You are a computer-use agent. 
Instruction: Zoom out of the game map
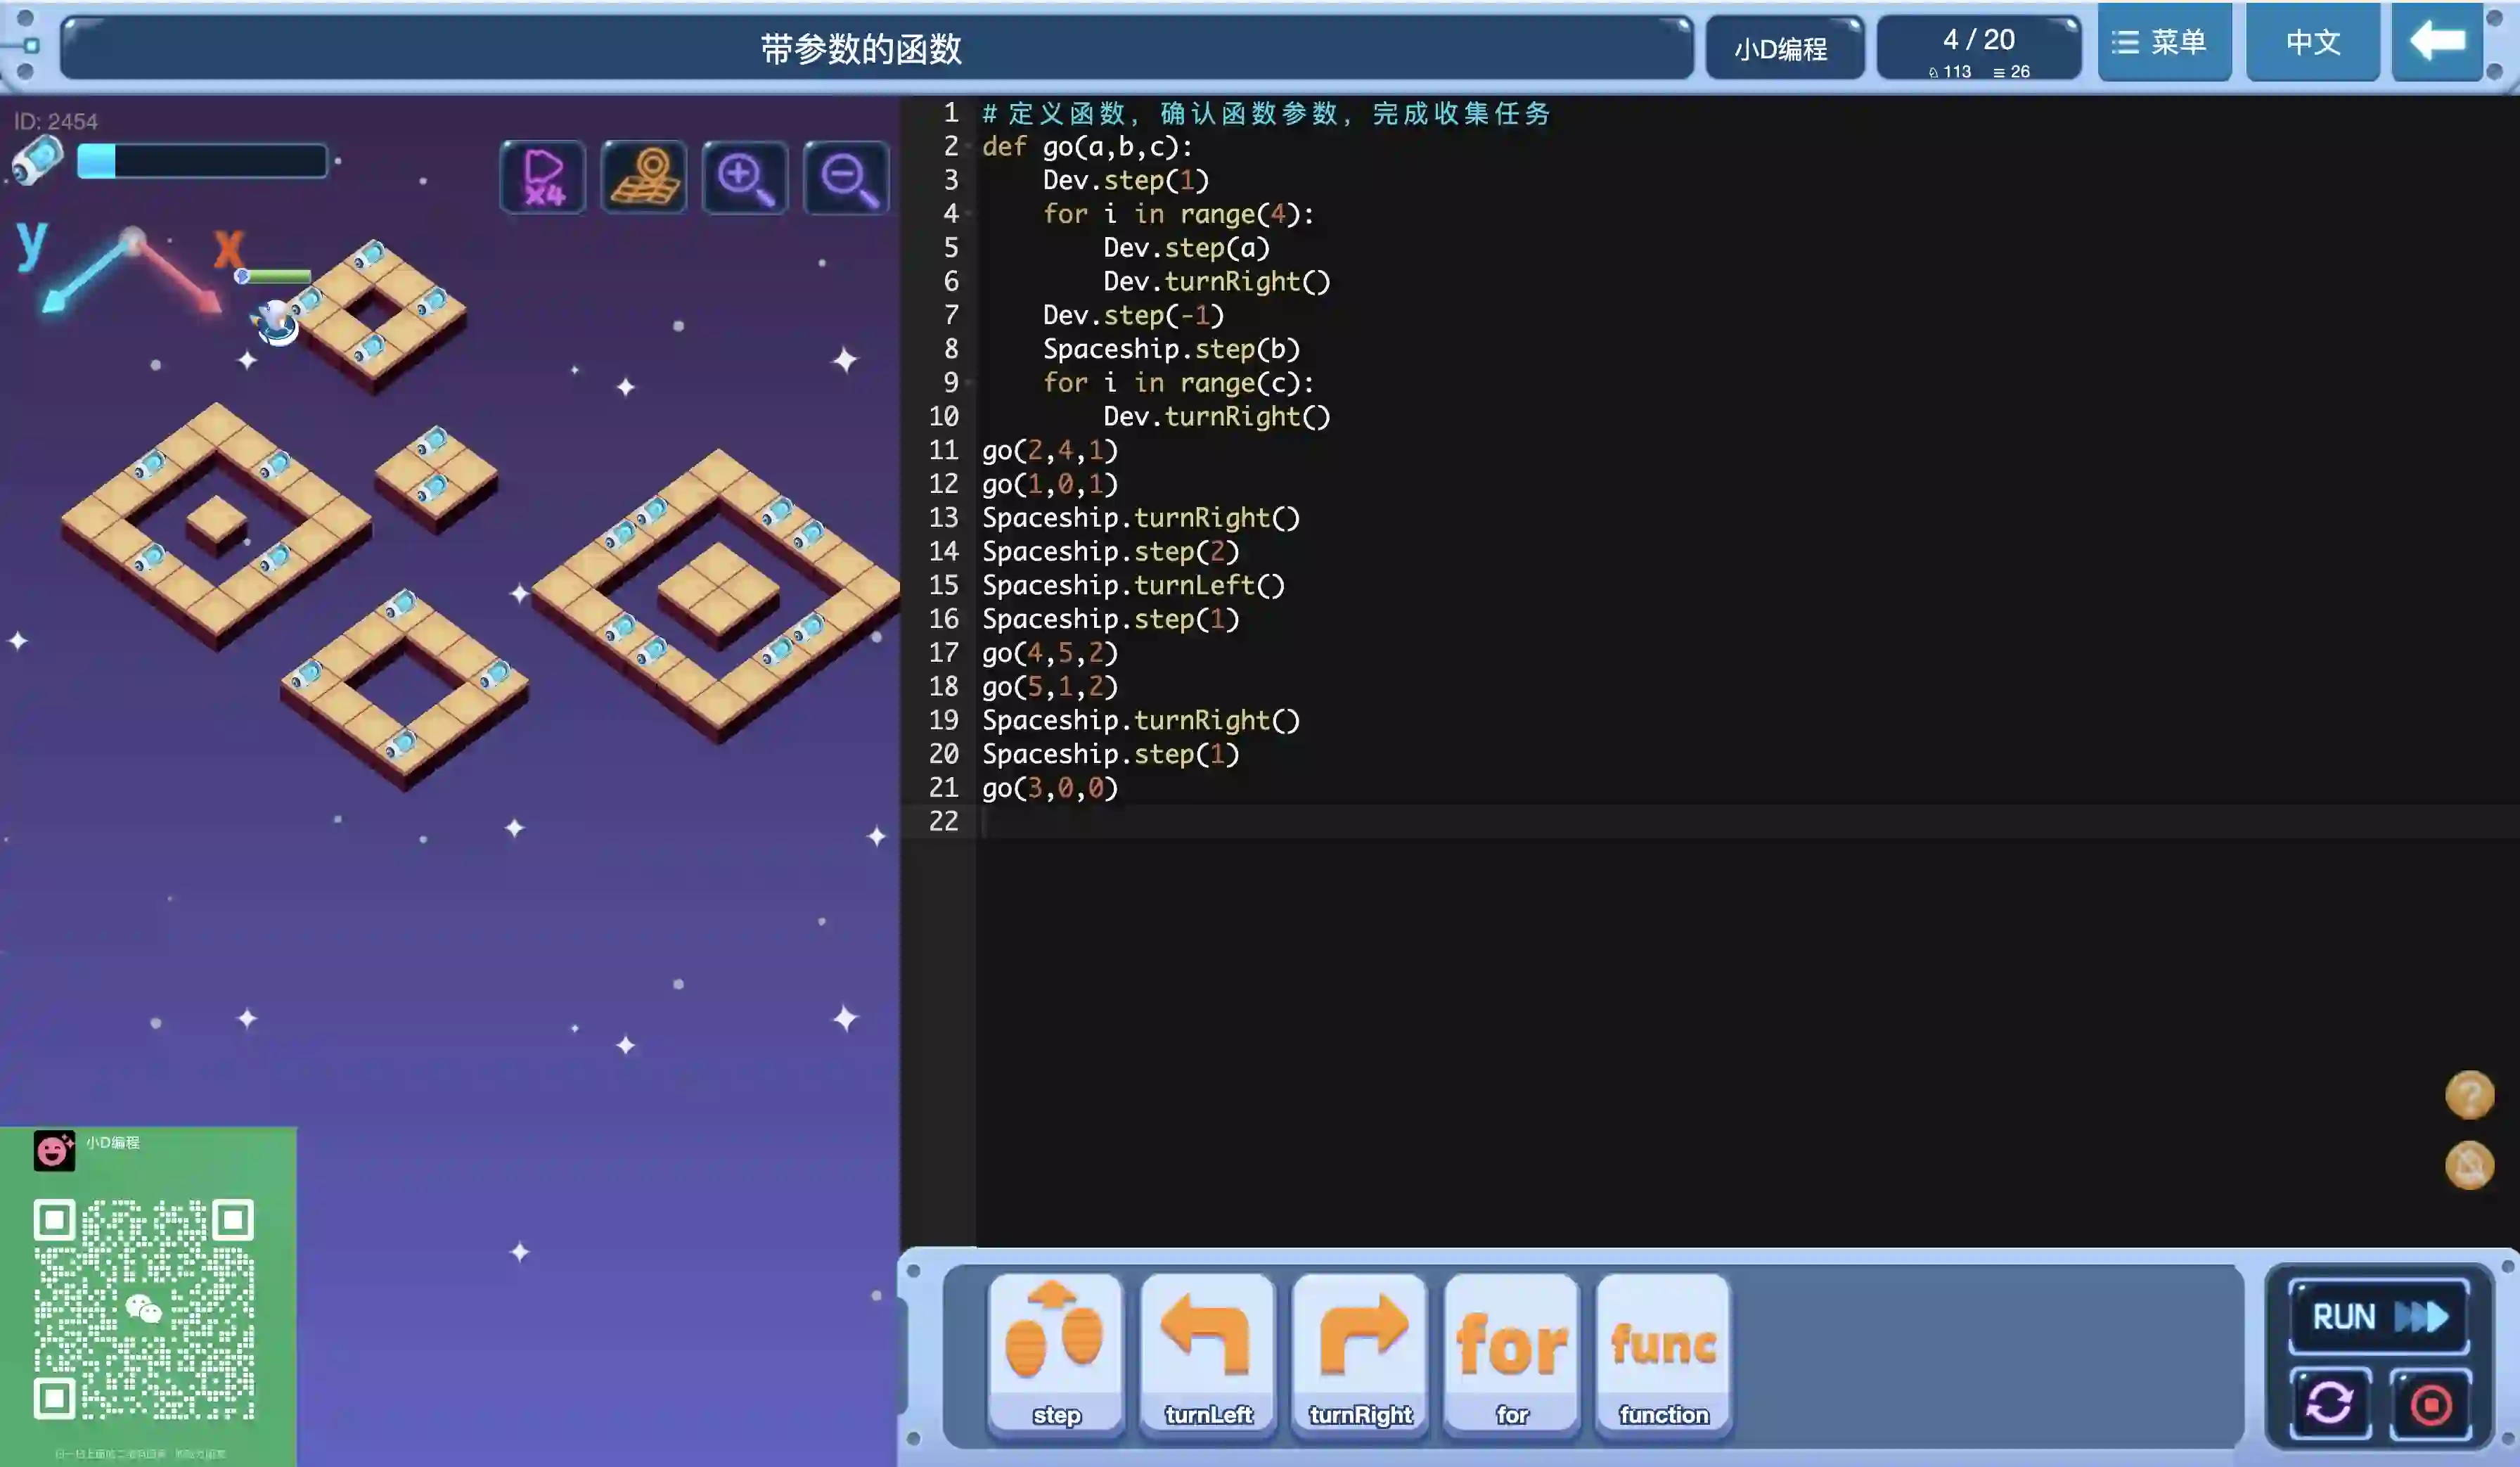(846, 178)
